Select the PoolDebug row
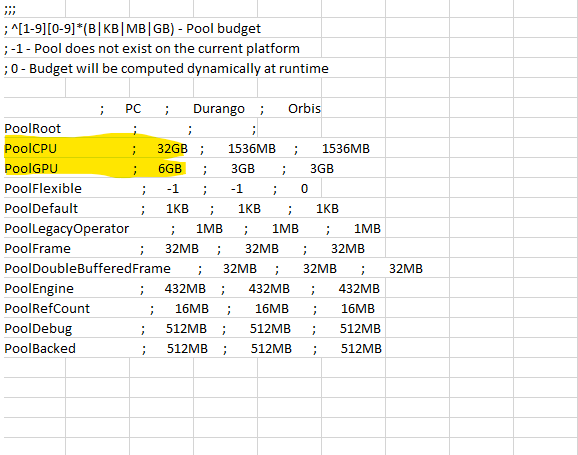This screenshot has width=578, height=455. [192, 329]
